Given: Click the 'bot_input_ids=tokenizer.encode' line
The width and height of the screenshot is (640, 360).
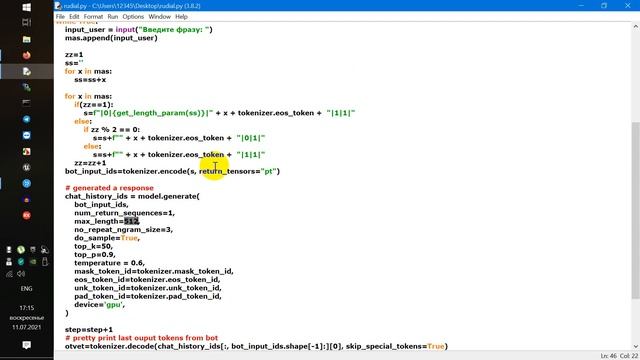Looking at the screenshot, I should pyautogui.click(x=172, y=171).
